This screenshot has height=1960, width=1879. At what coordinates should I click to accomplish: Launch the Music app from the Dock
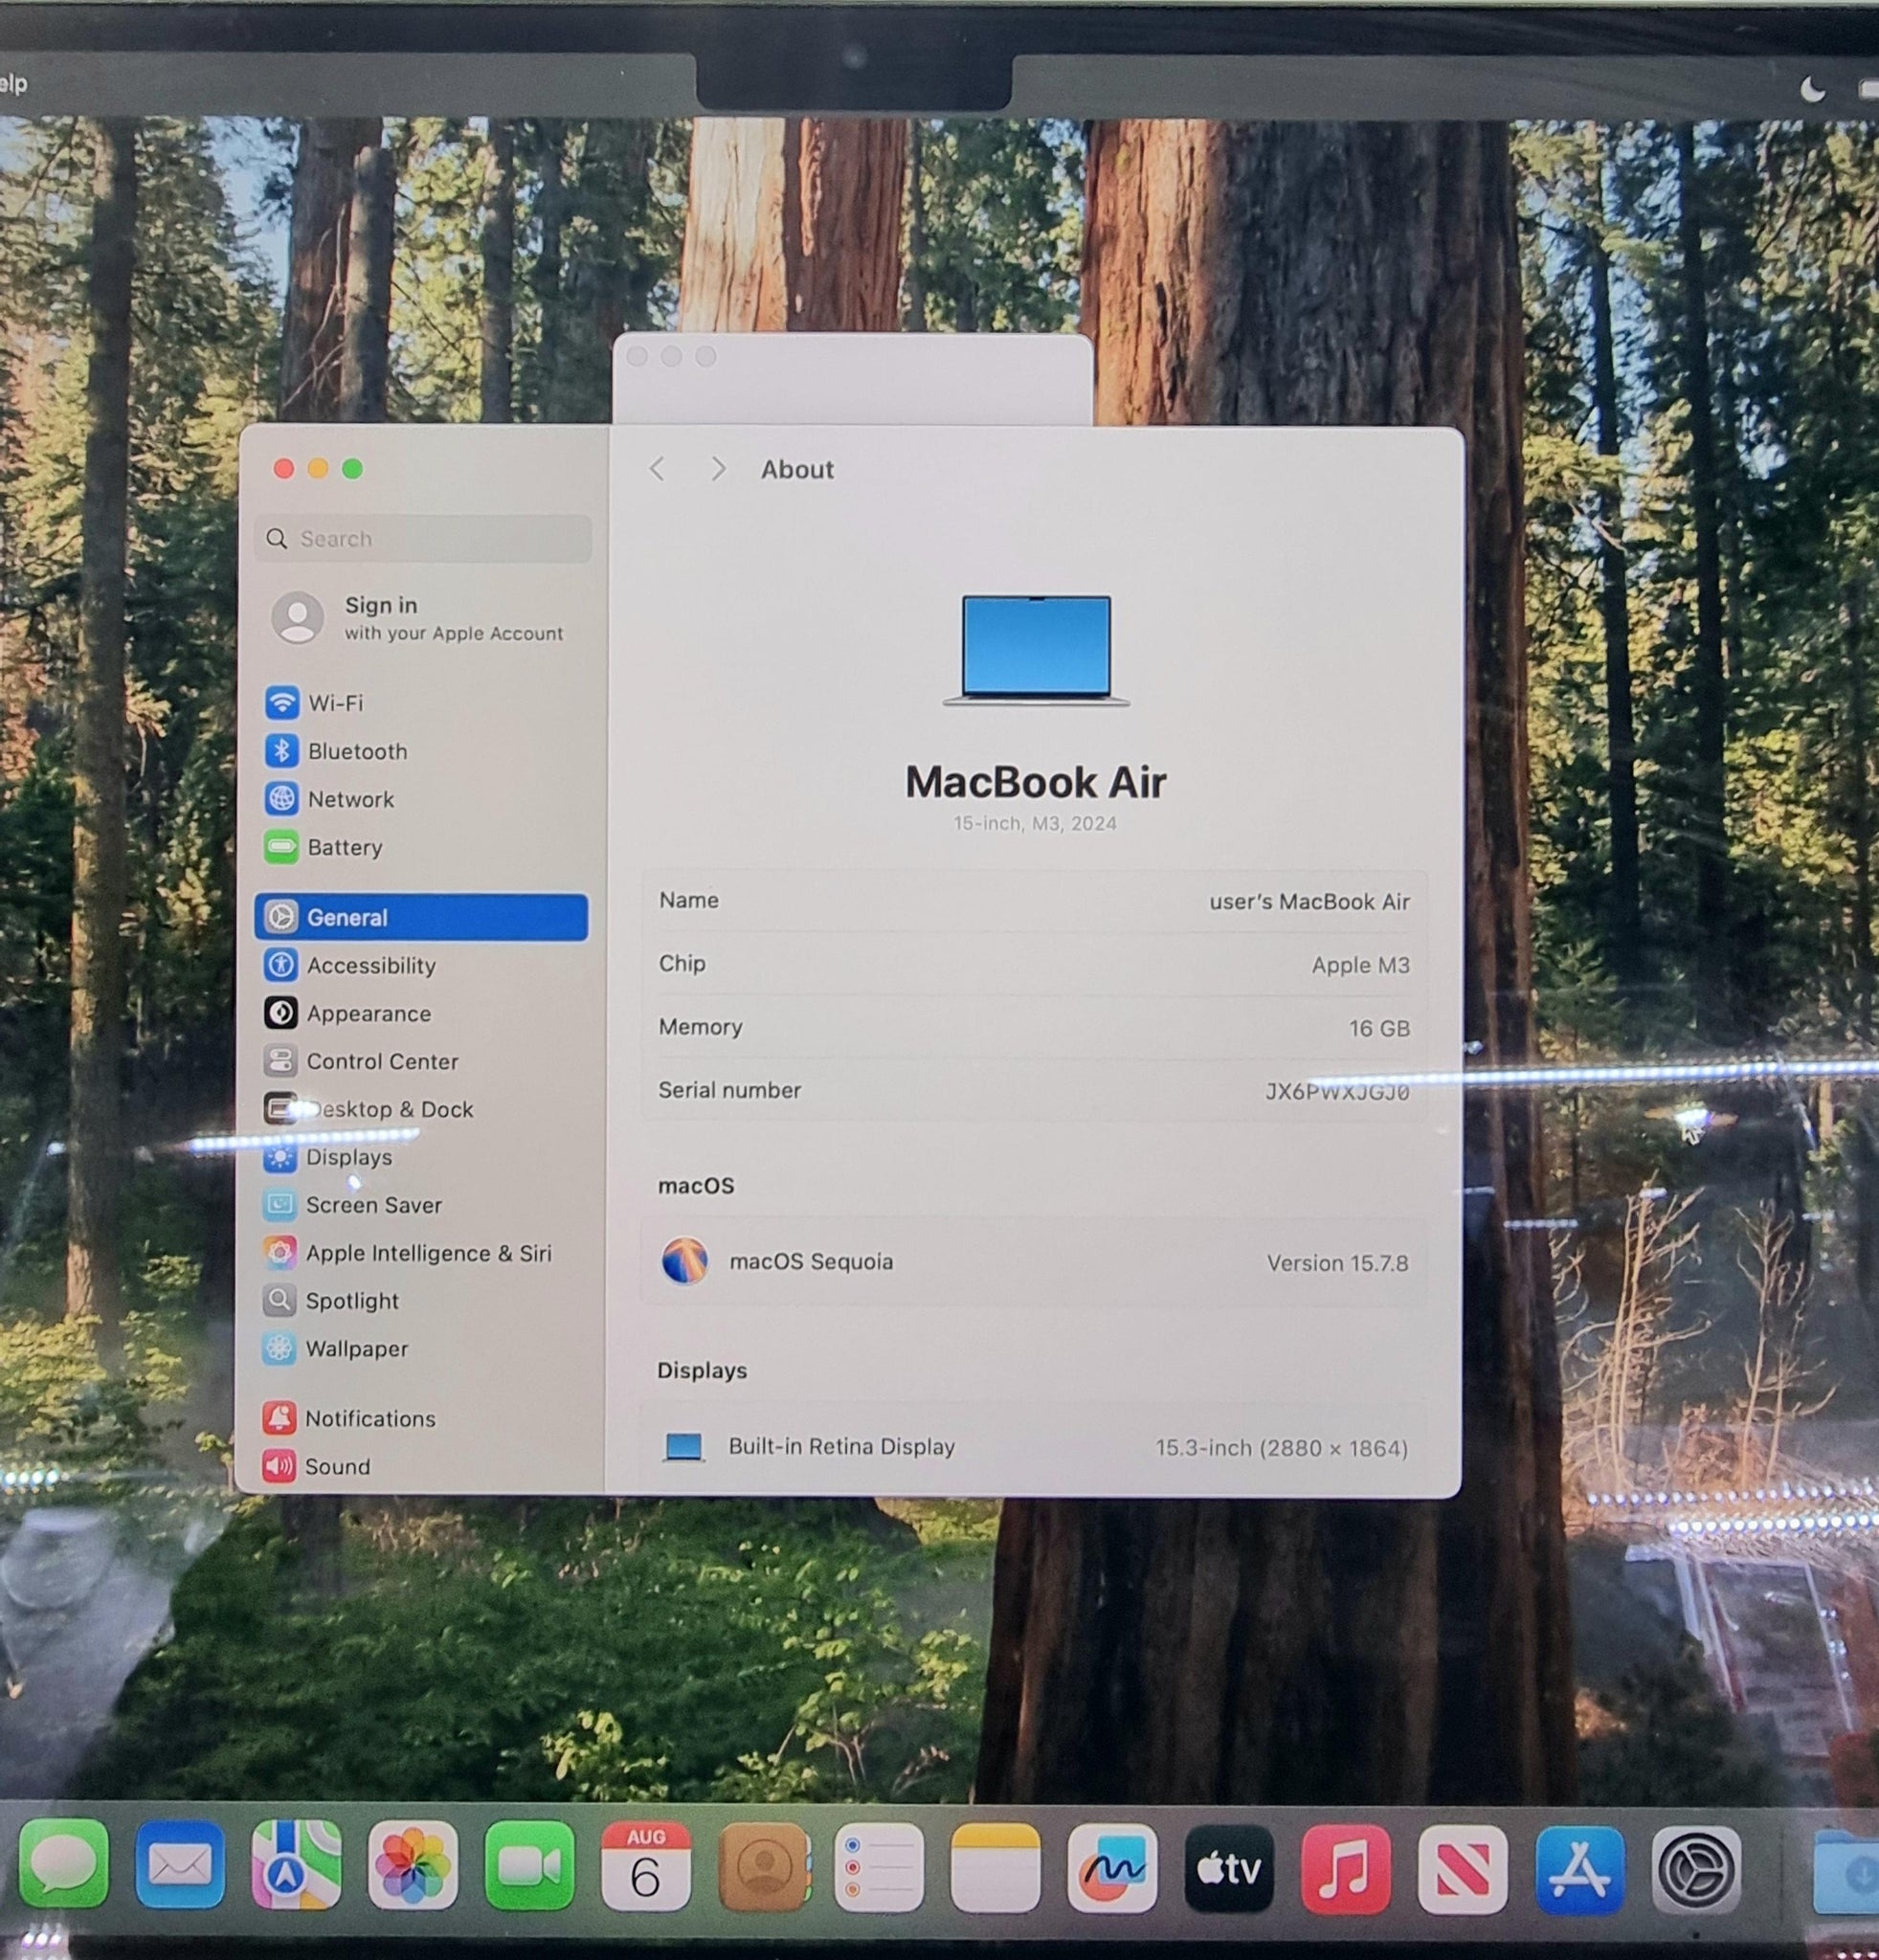coord(1346,1869)
